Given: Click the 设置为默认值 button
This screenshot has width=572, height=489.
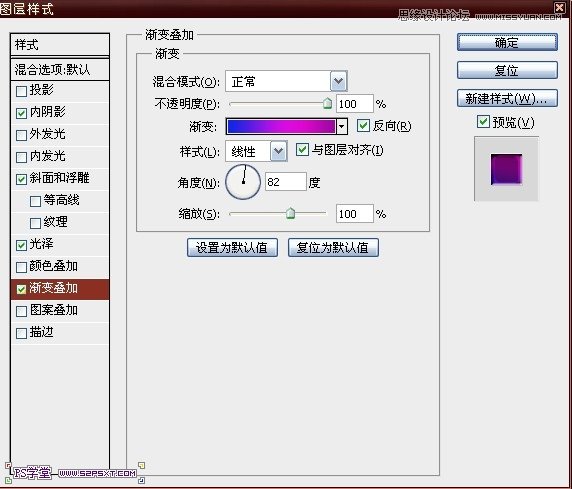Looking at the screenshot, I should click(232, 248).
